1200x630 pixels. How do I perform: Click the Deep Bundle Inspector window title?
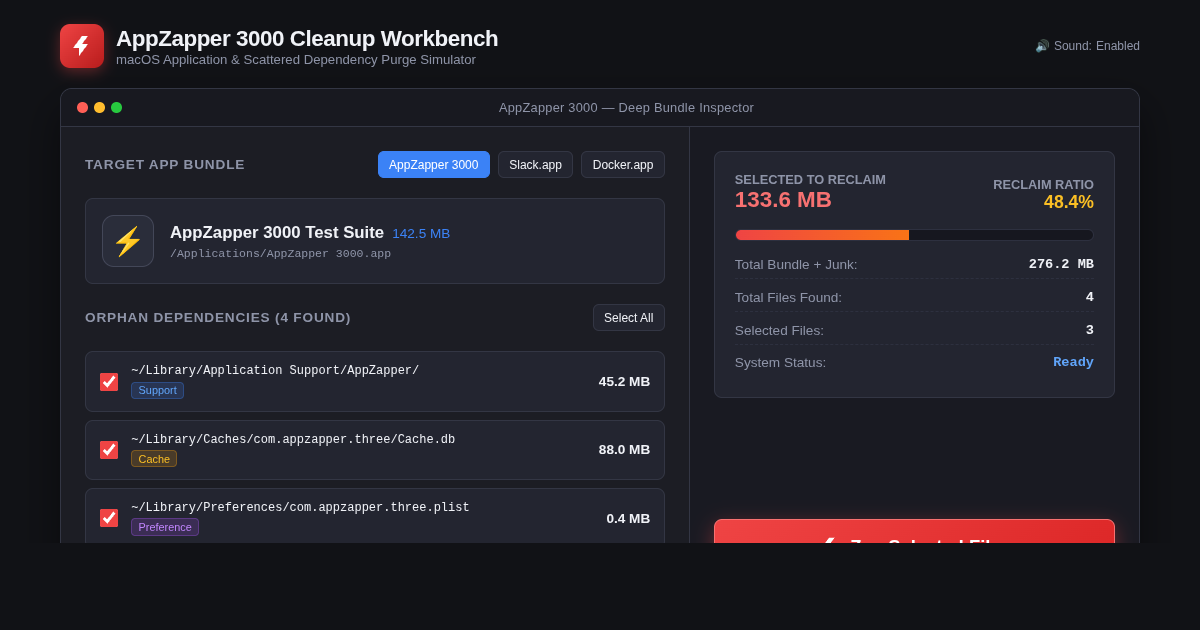tap(627, 108)
